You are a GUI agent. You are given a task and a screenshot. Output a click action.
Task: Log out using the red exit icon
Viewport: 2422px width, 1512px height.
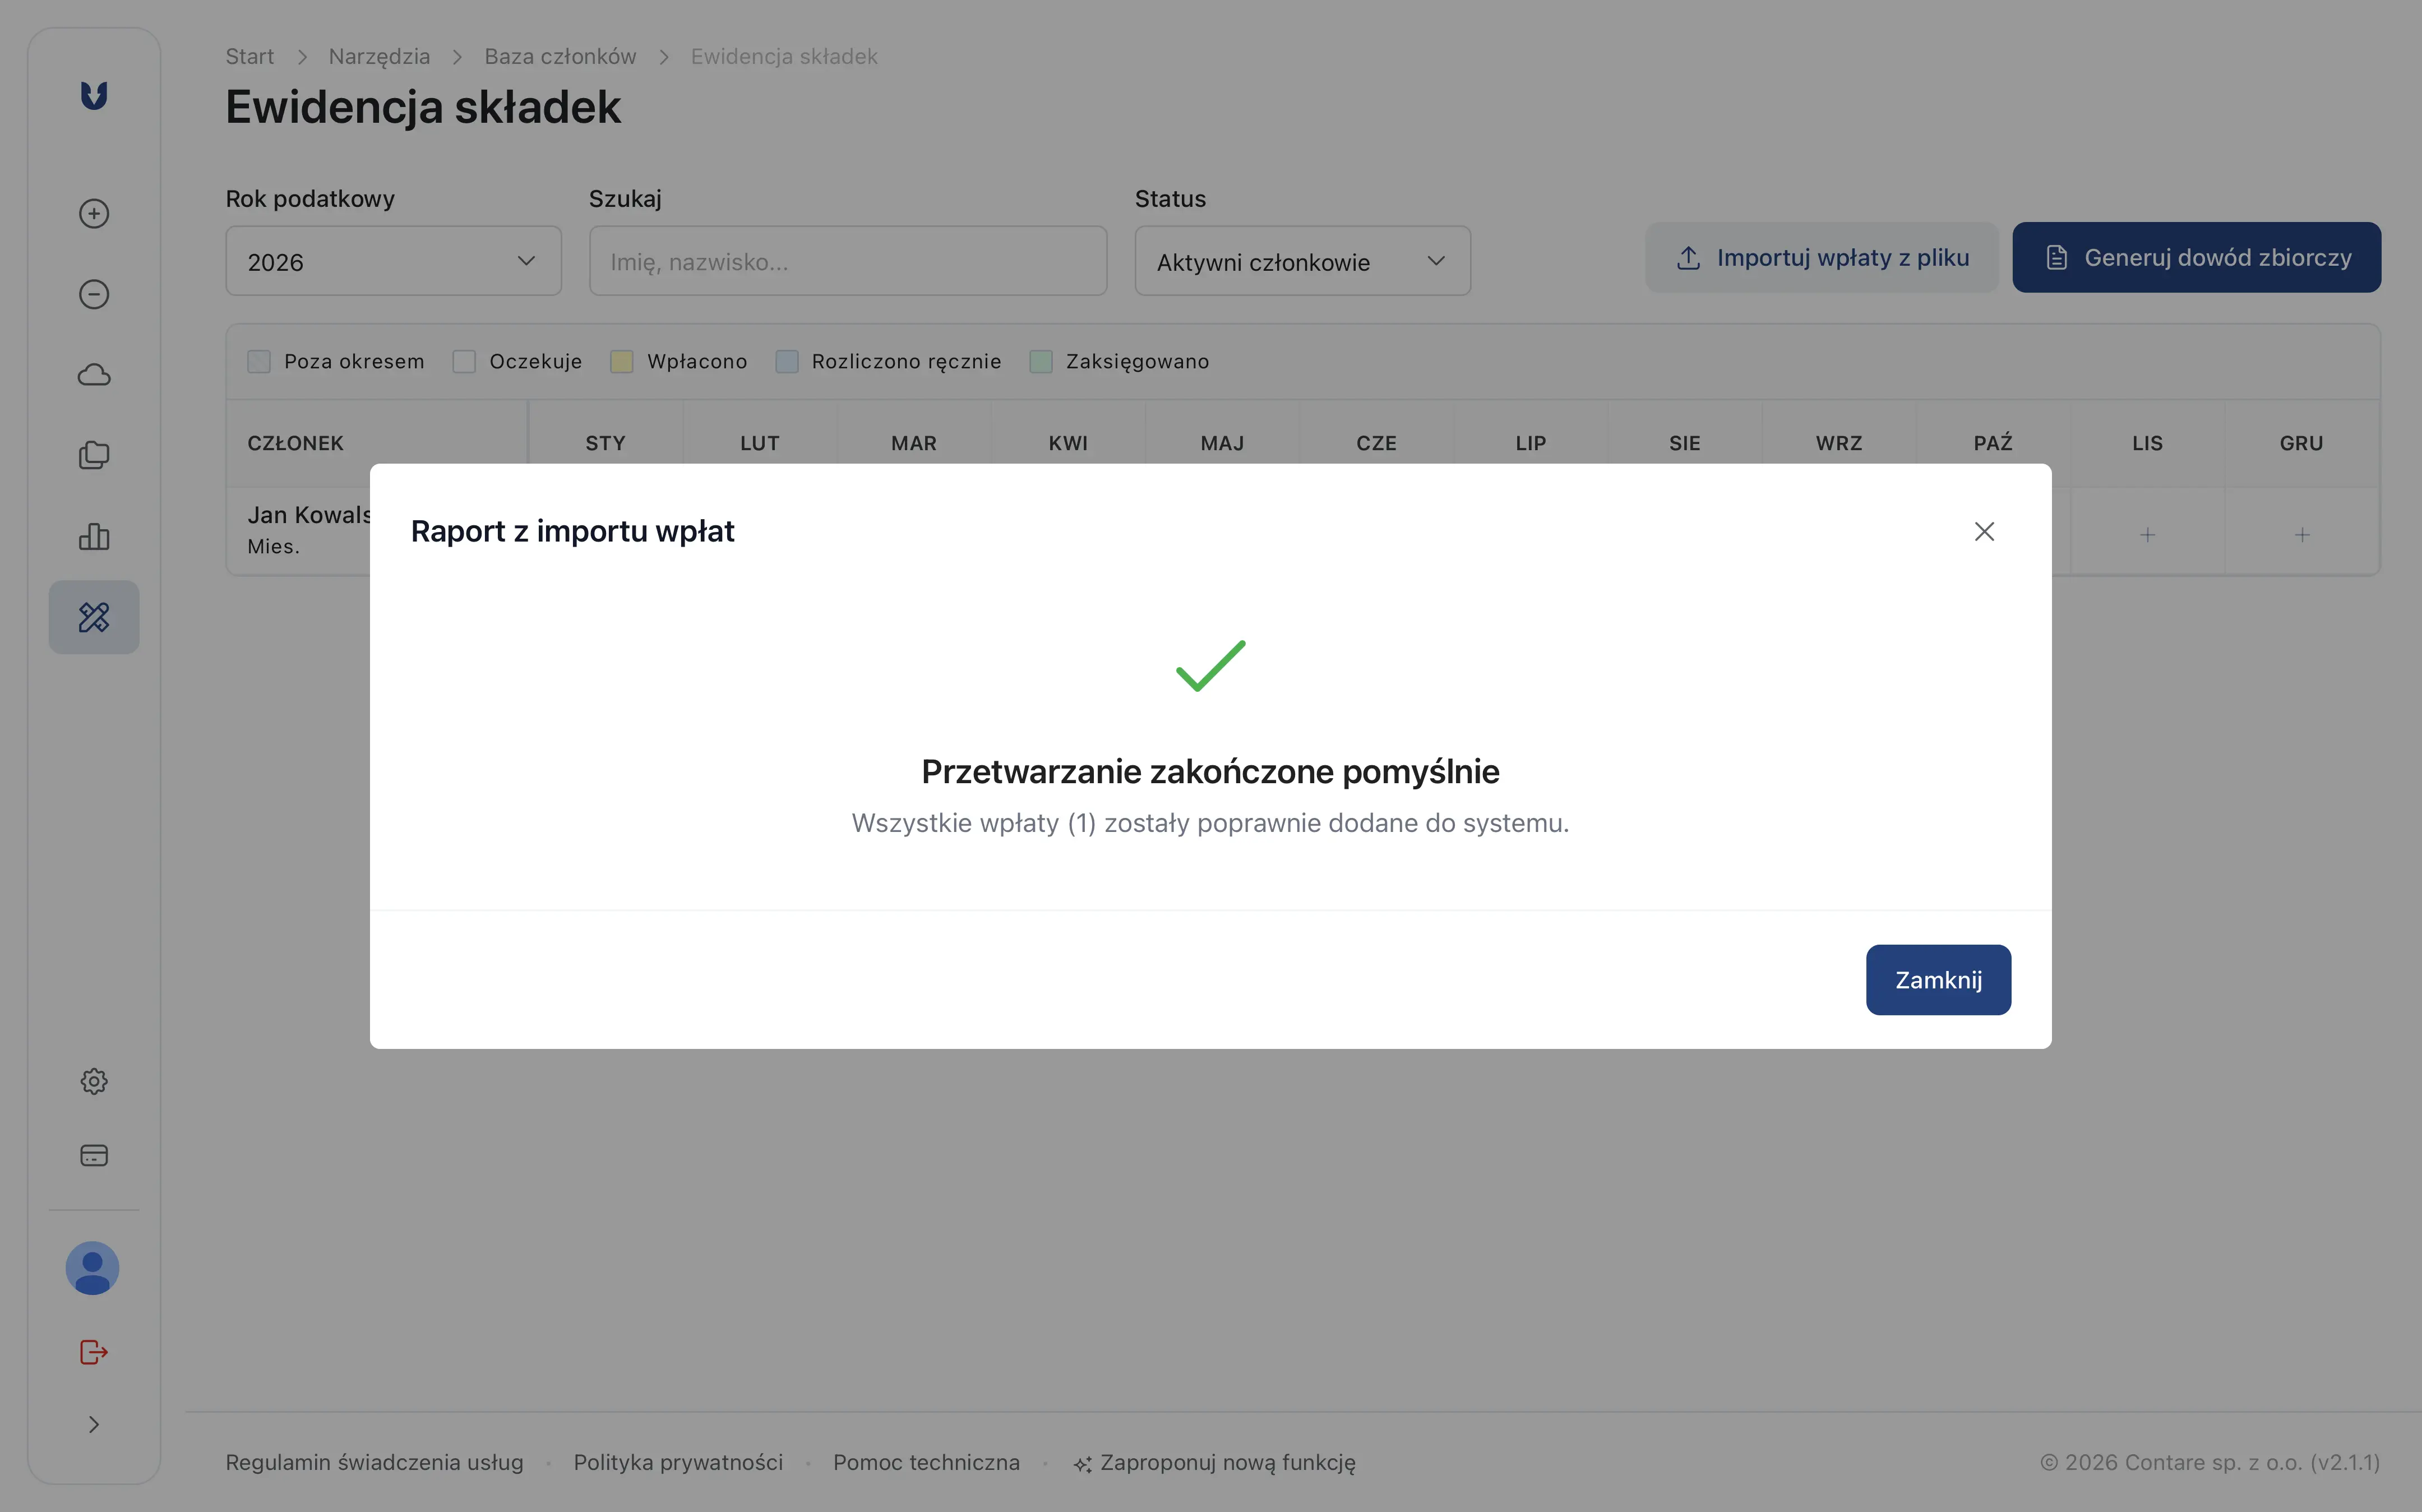tap(93, 1352)
